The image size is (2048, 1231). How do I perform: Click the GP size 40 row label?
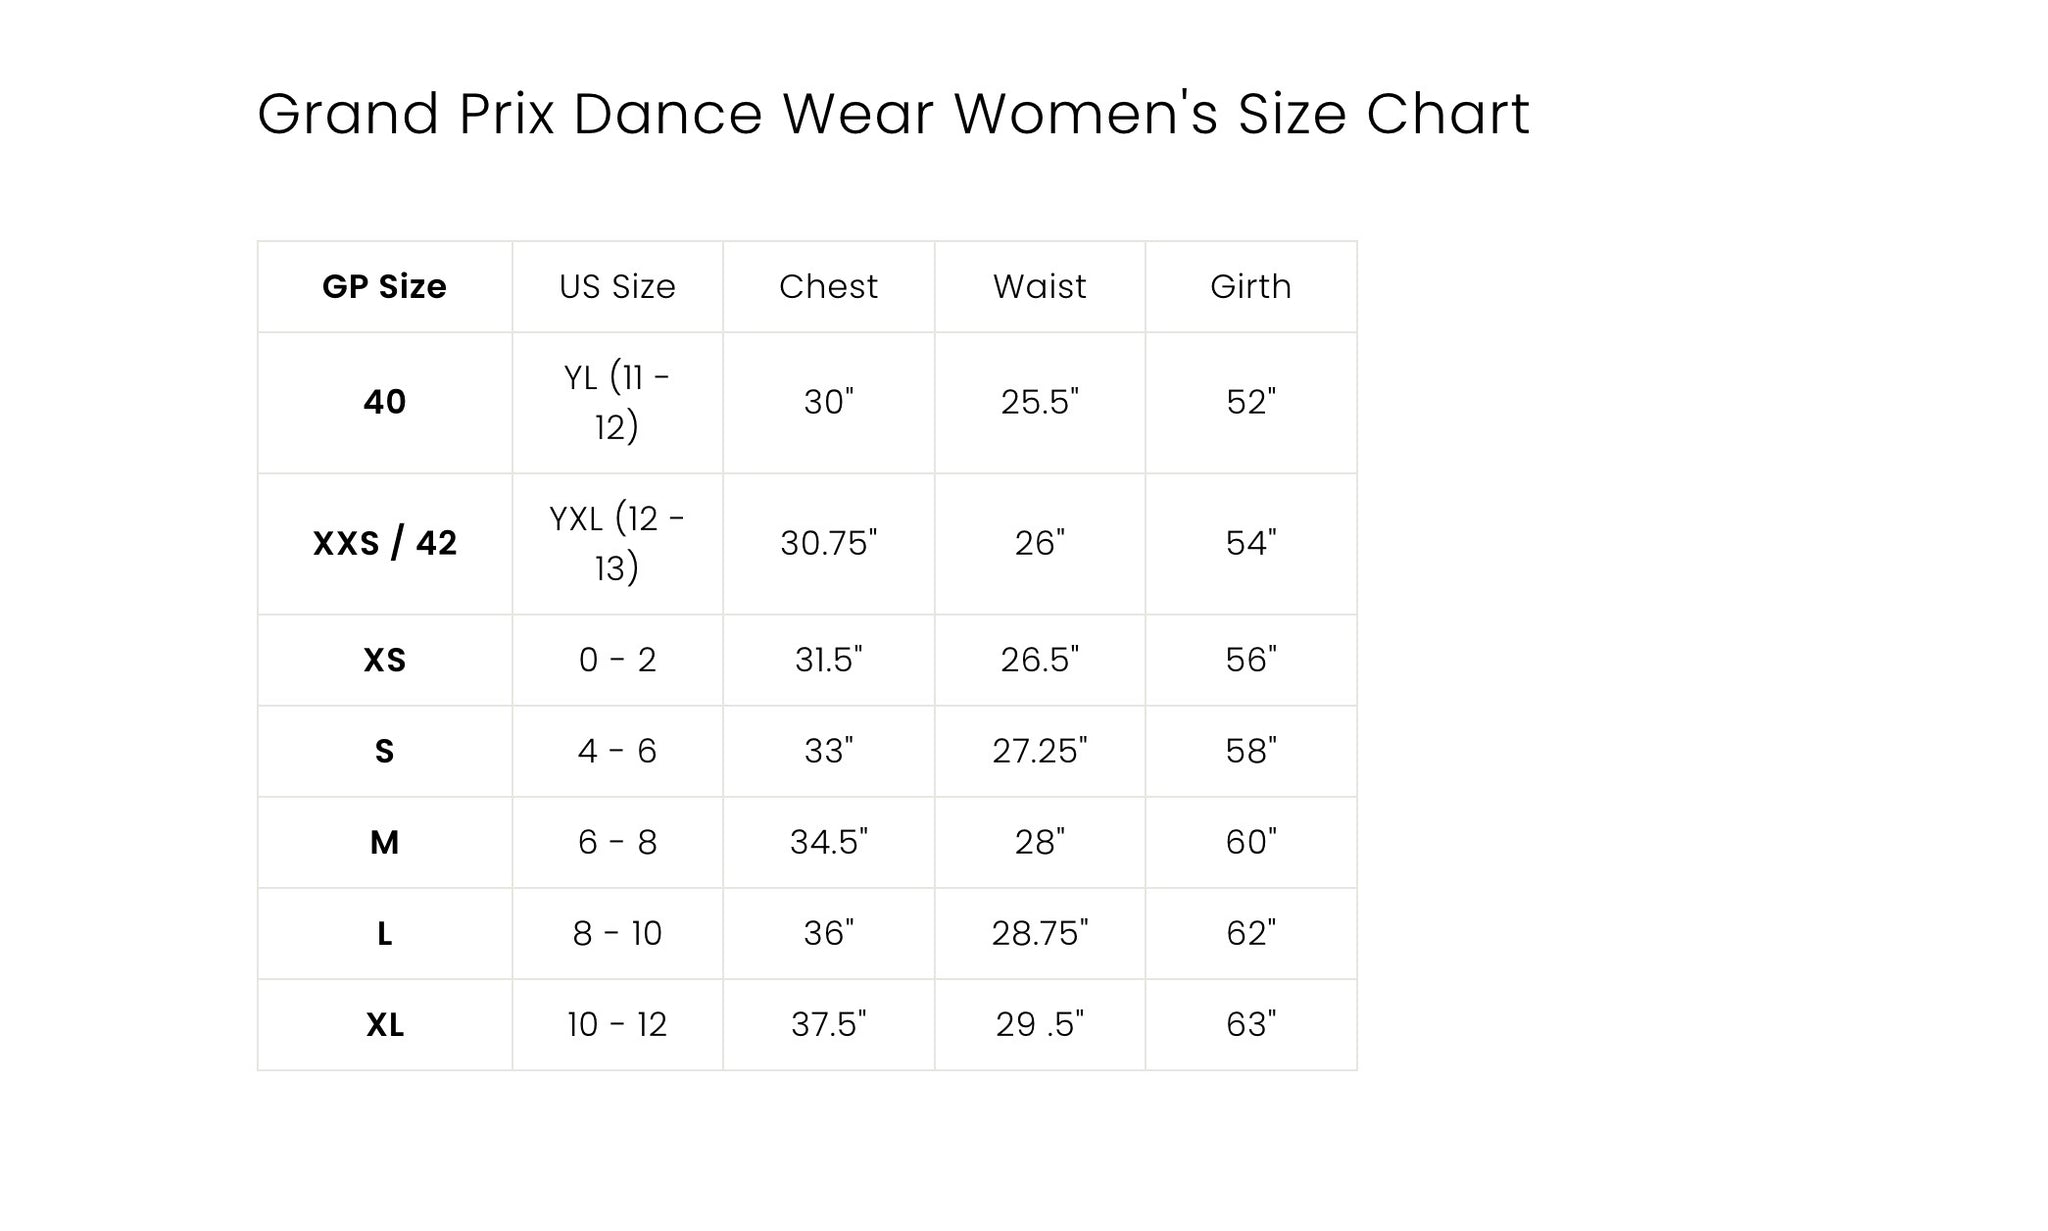385,403
